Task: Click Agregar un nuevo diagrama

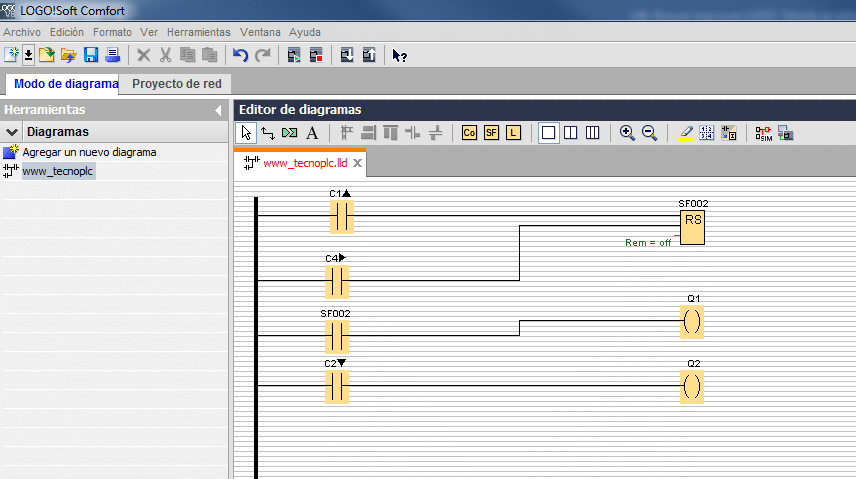Action: click(89, 152)
